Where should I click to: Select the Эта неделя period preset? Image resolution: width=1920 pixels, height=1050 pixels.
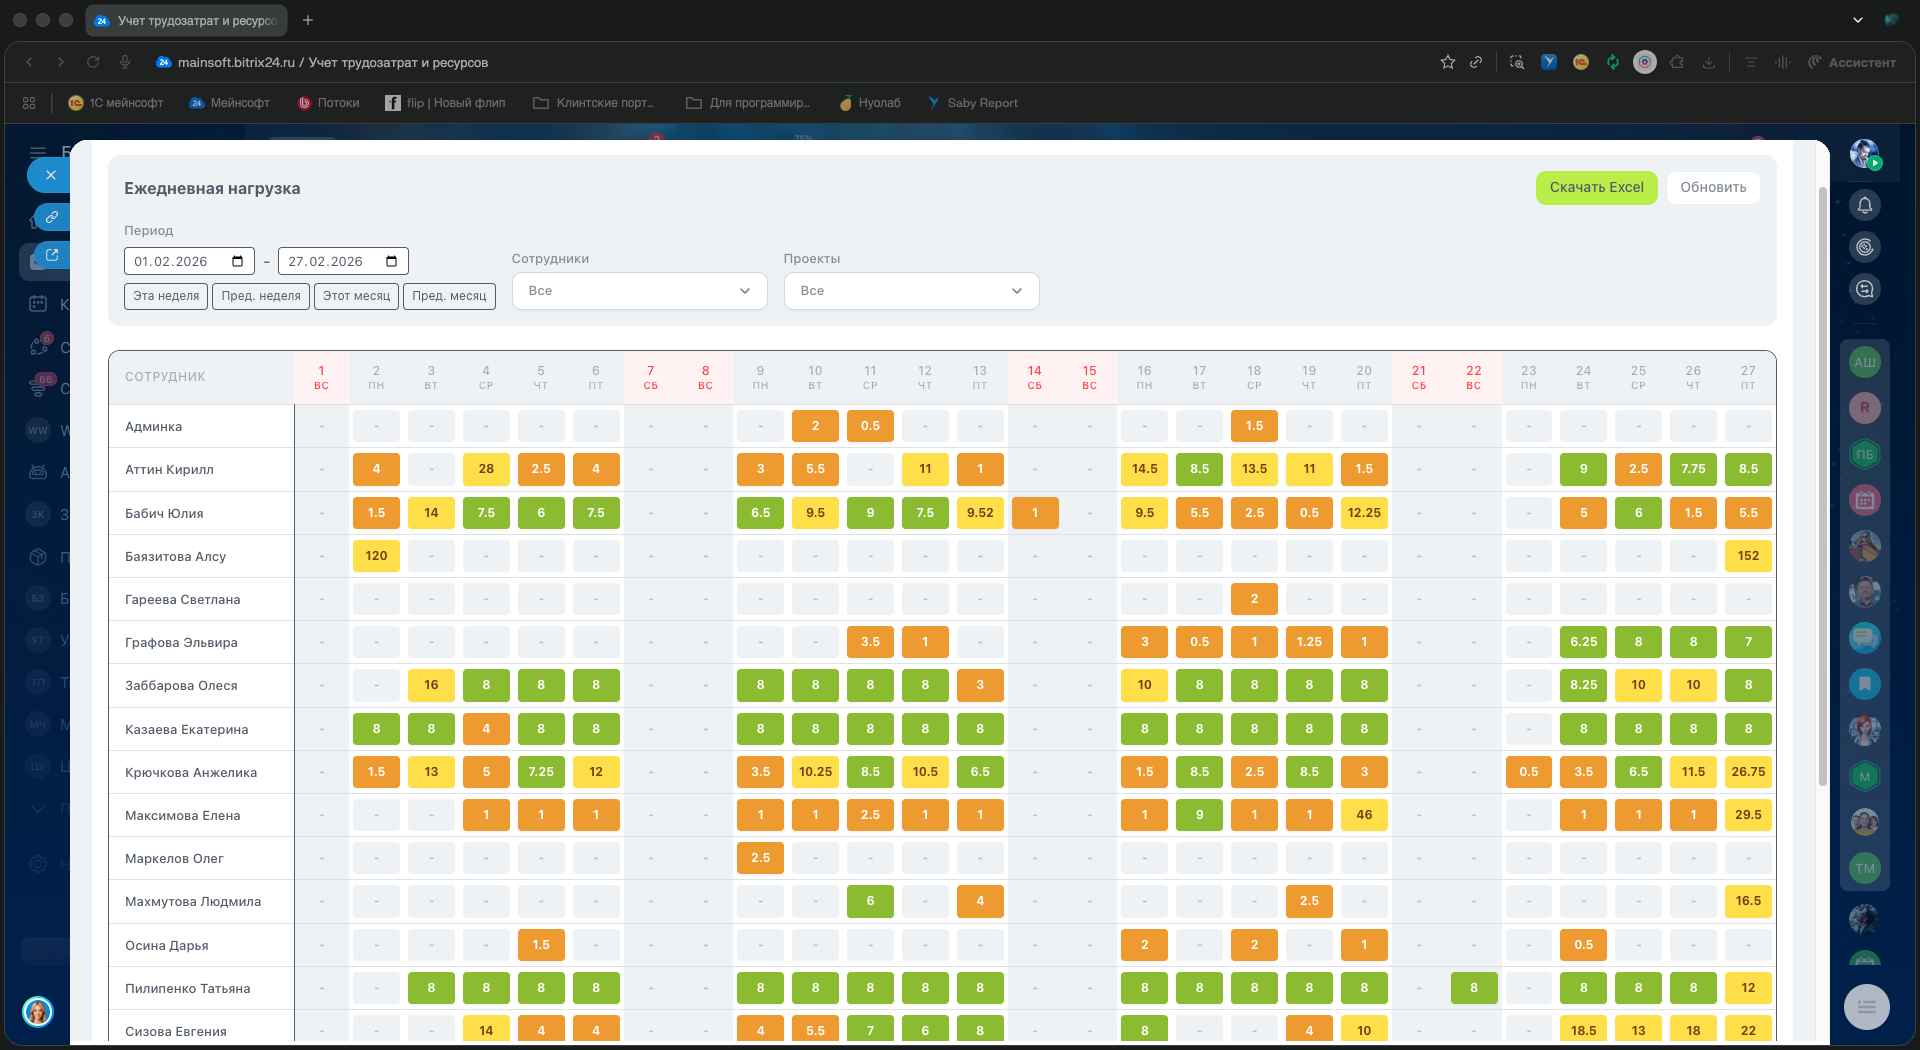[x=166, y=296]
